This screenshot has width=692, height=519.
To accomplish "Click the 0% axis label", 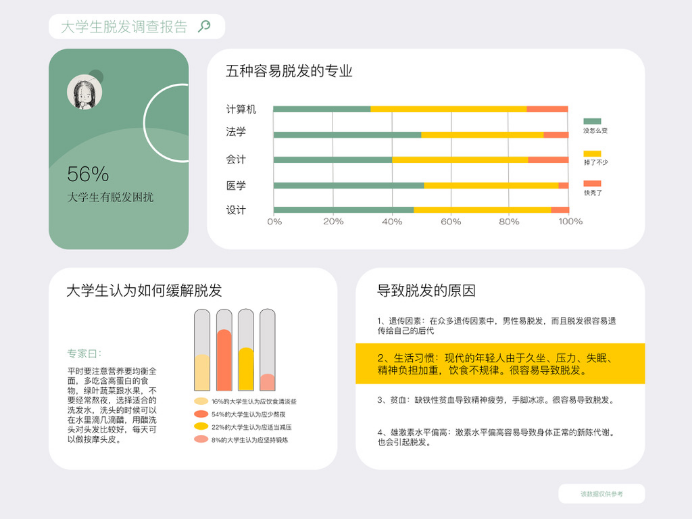I will tap(274, 222).
